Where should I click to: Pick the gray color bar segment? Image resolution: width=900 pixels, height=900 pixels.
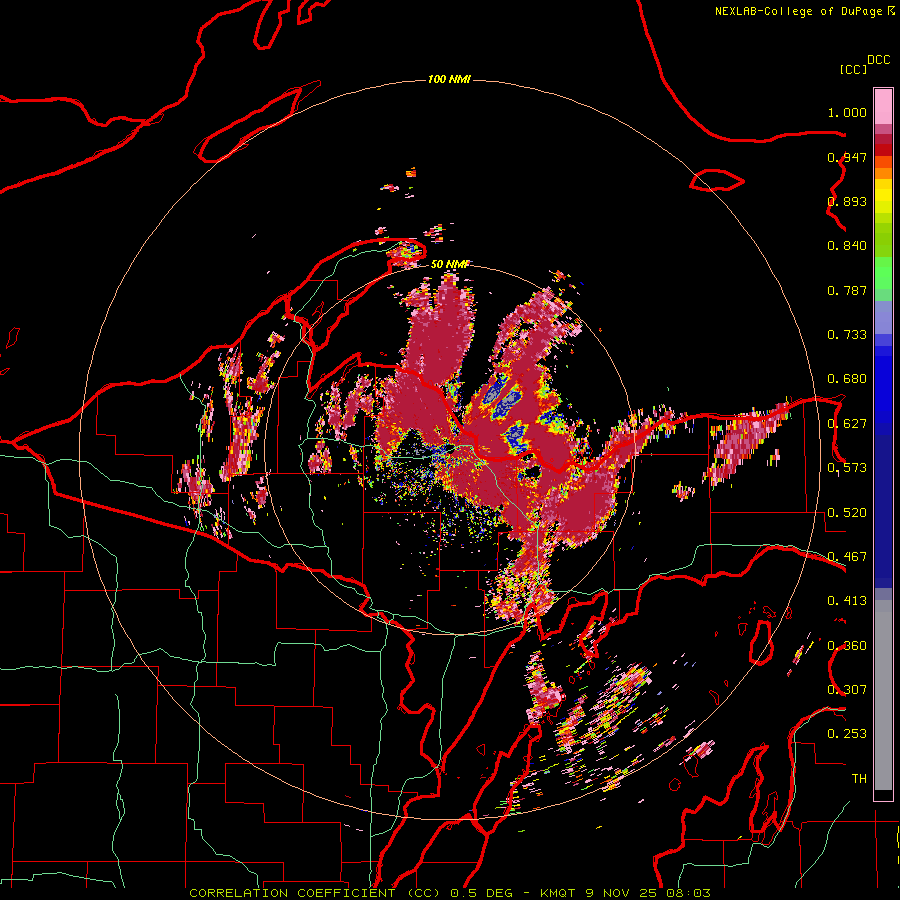883,695
